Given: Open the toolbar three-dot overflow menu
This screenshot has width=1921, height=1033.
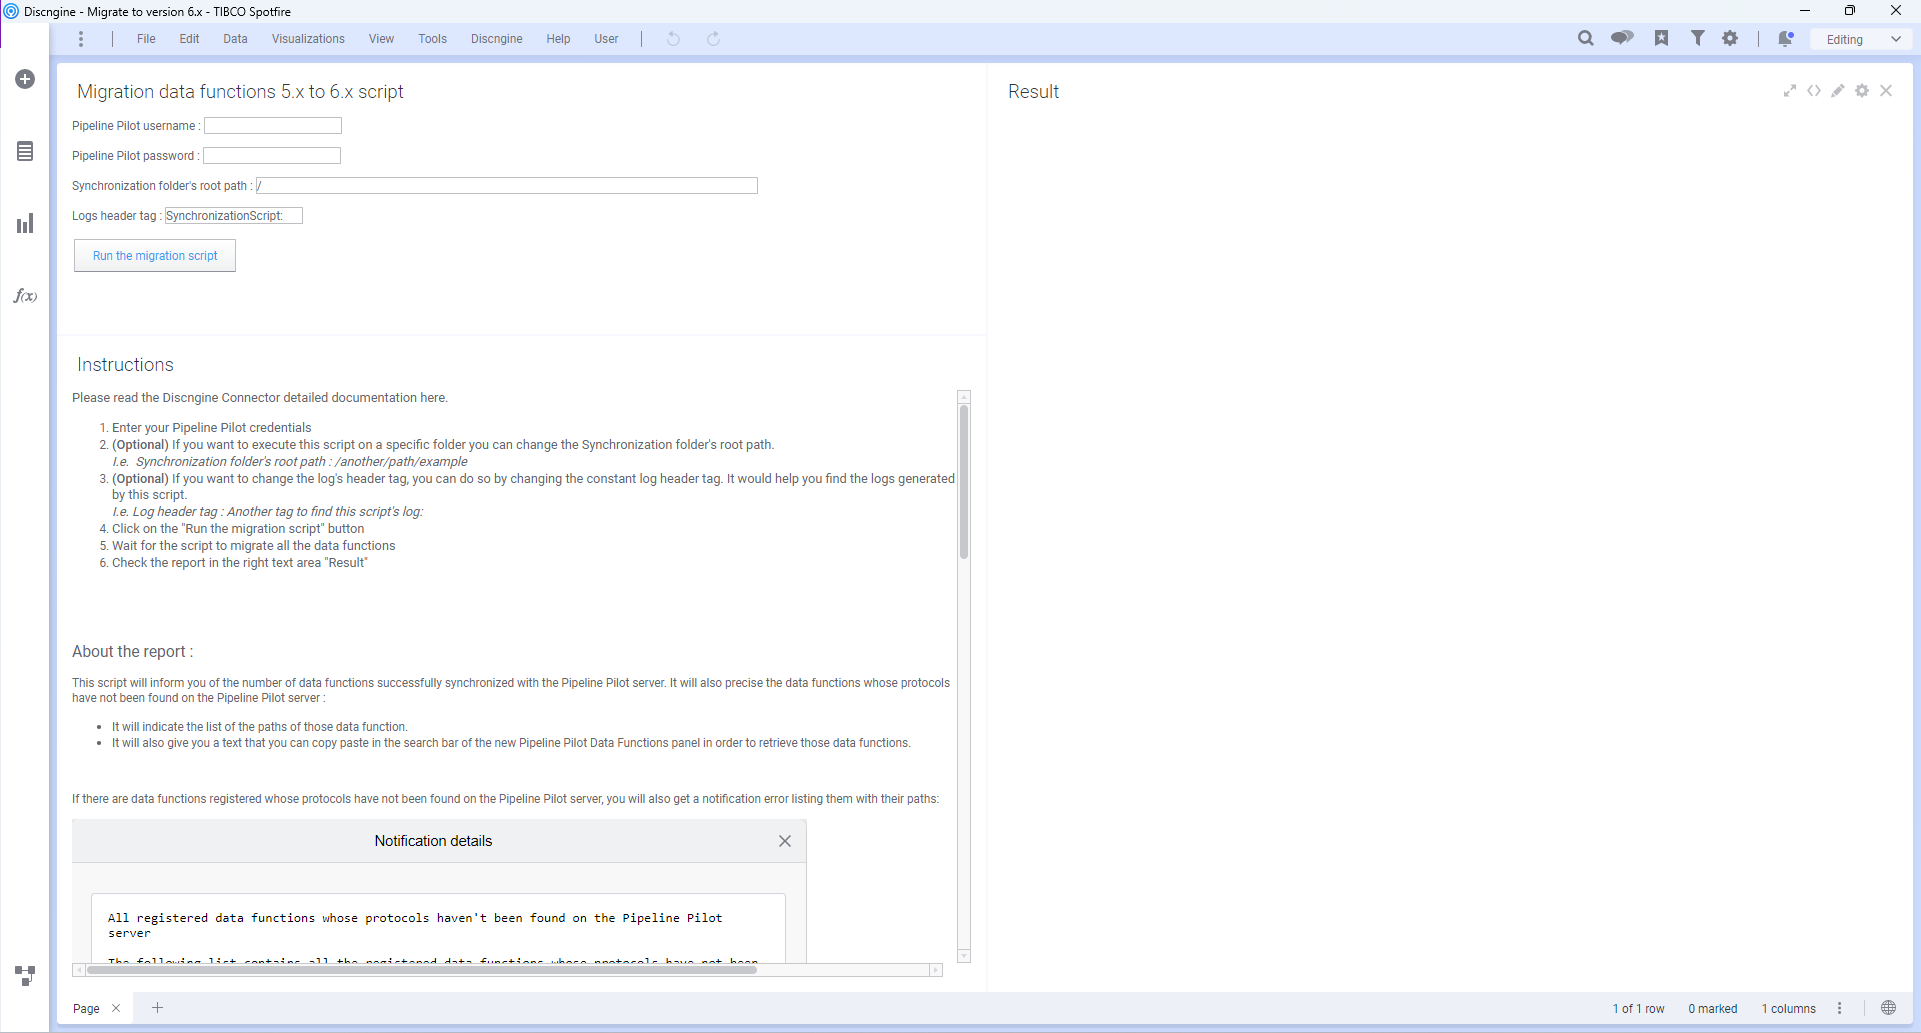Looking at the screenshot, I should point(81,39).
